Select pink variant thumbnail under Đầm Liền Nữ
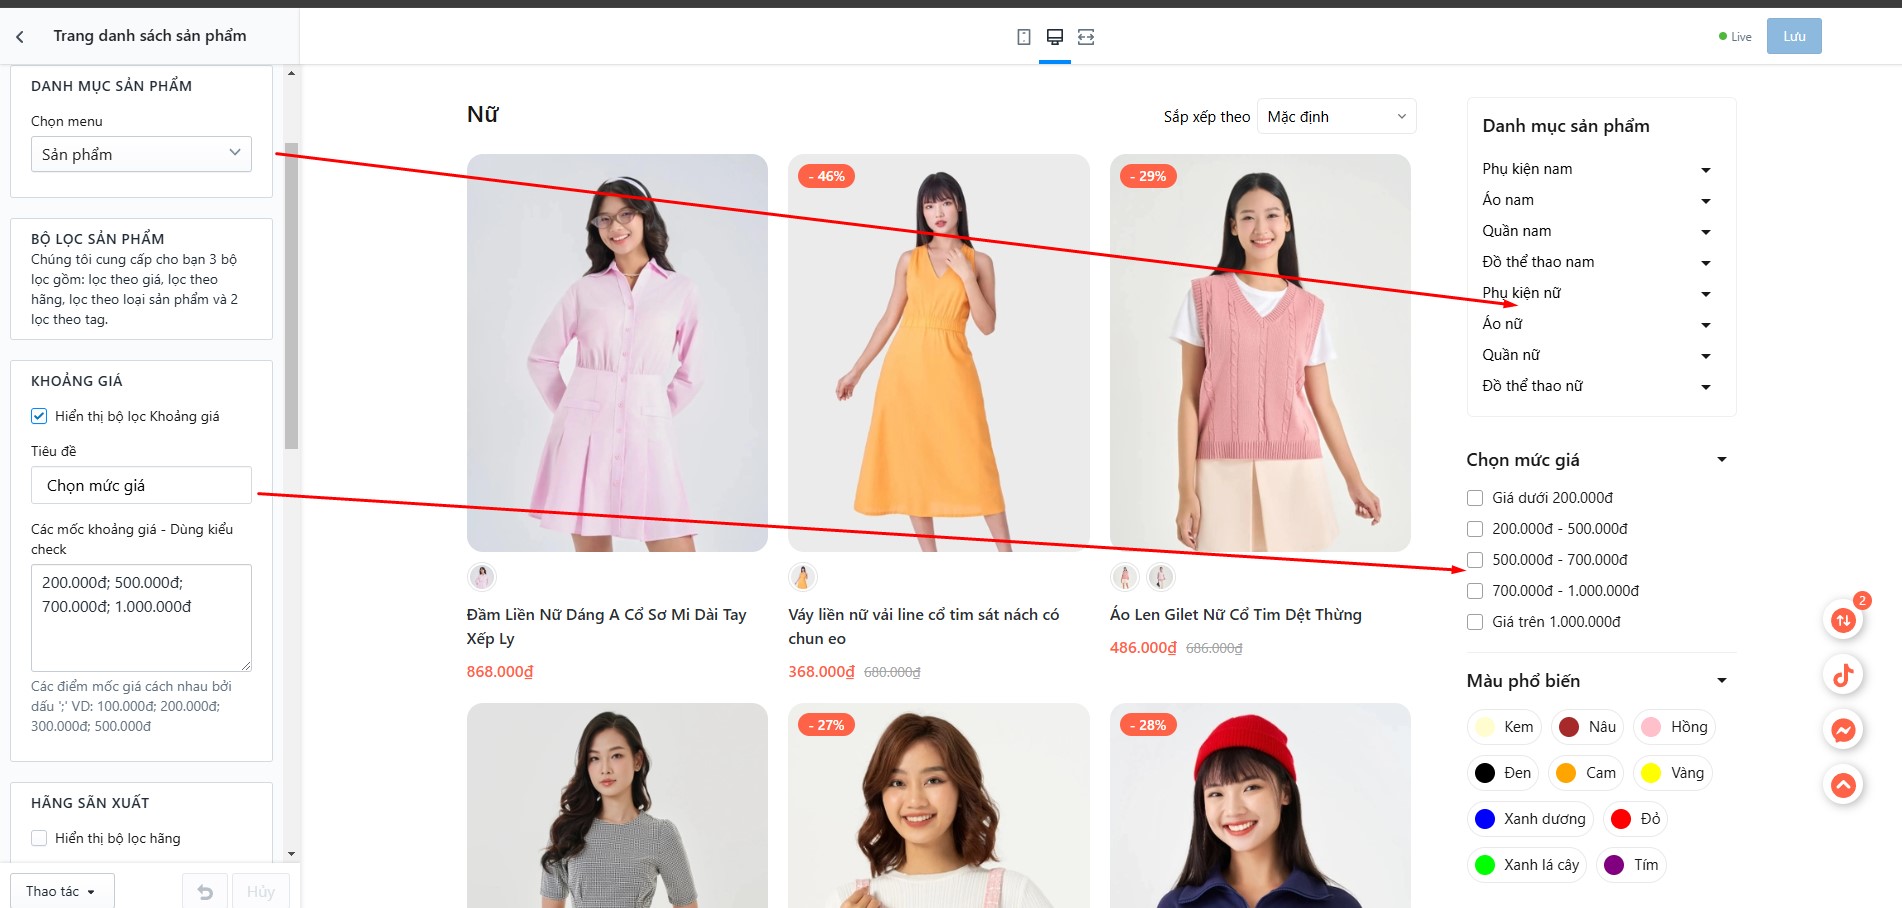 point(482,577)
